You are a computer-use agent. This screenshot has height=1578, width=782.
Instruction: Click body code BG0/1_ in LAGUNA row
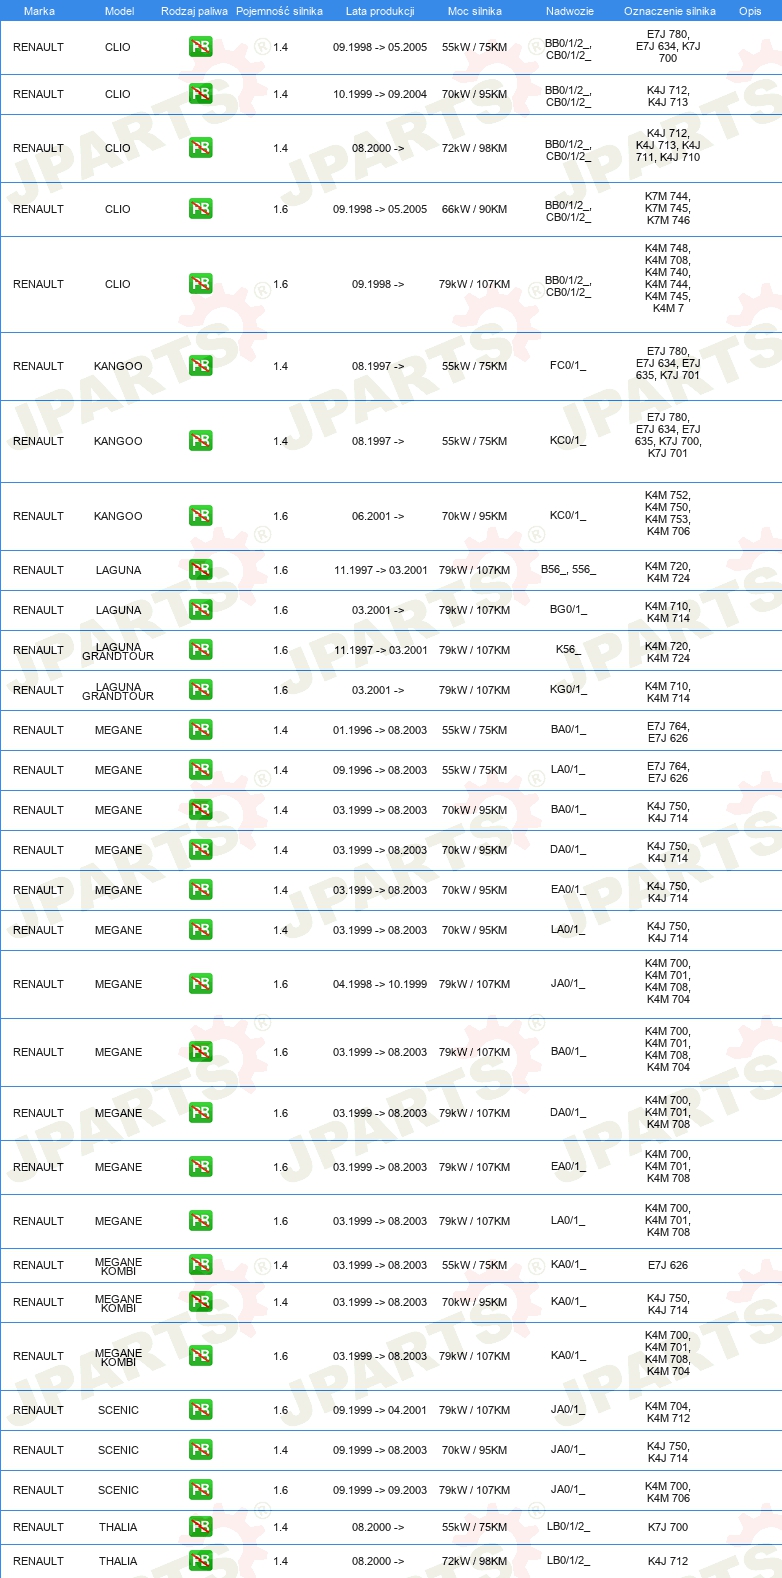(x=568, y=610)
